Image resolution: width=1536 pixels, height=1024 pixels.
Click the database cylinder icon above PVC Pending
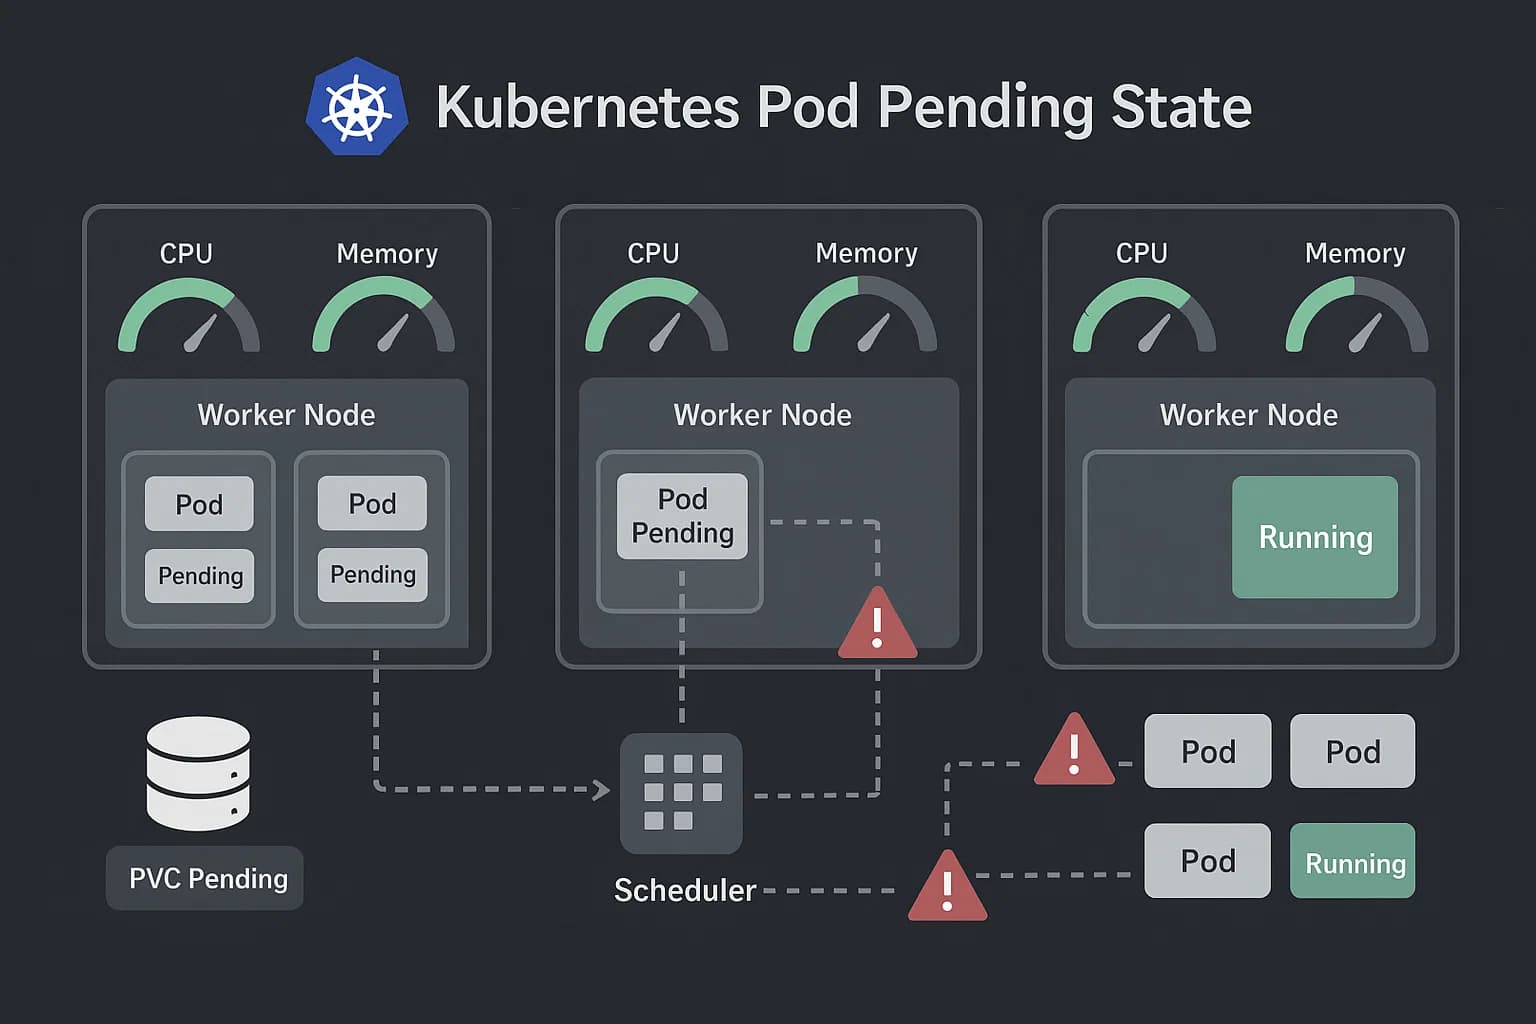[198, 773]
